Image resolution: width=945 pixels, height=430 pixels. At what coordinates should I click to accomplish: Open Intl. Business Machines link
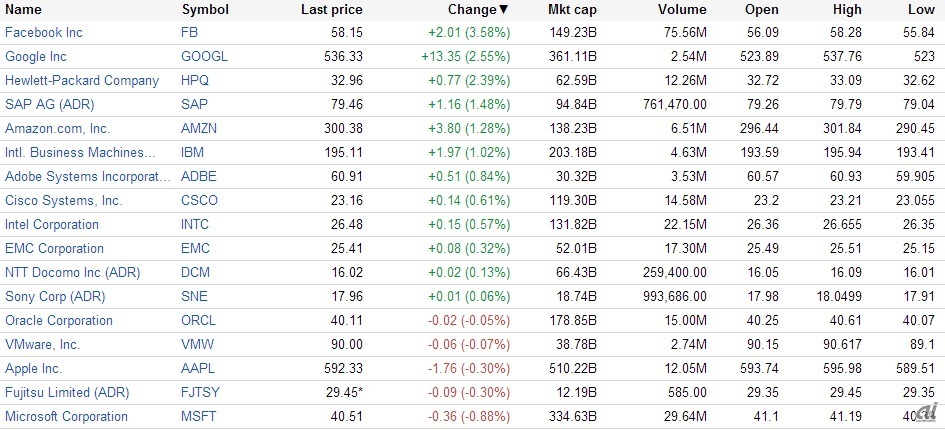click(x=81, y=153)
